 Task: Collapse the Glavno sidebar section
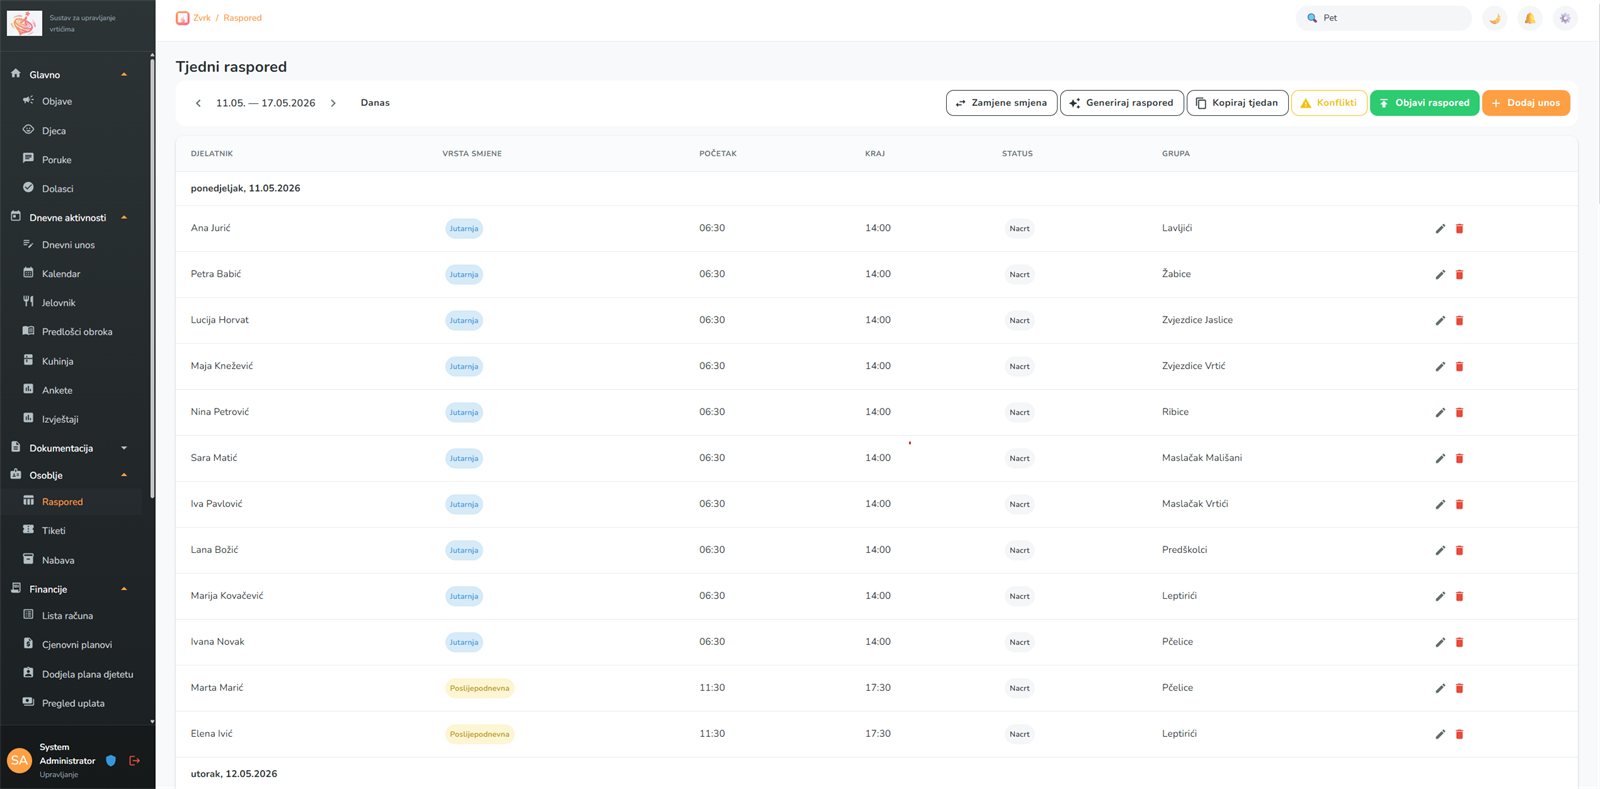[124, 75]
